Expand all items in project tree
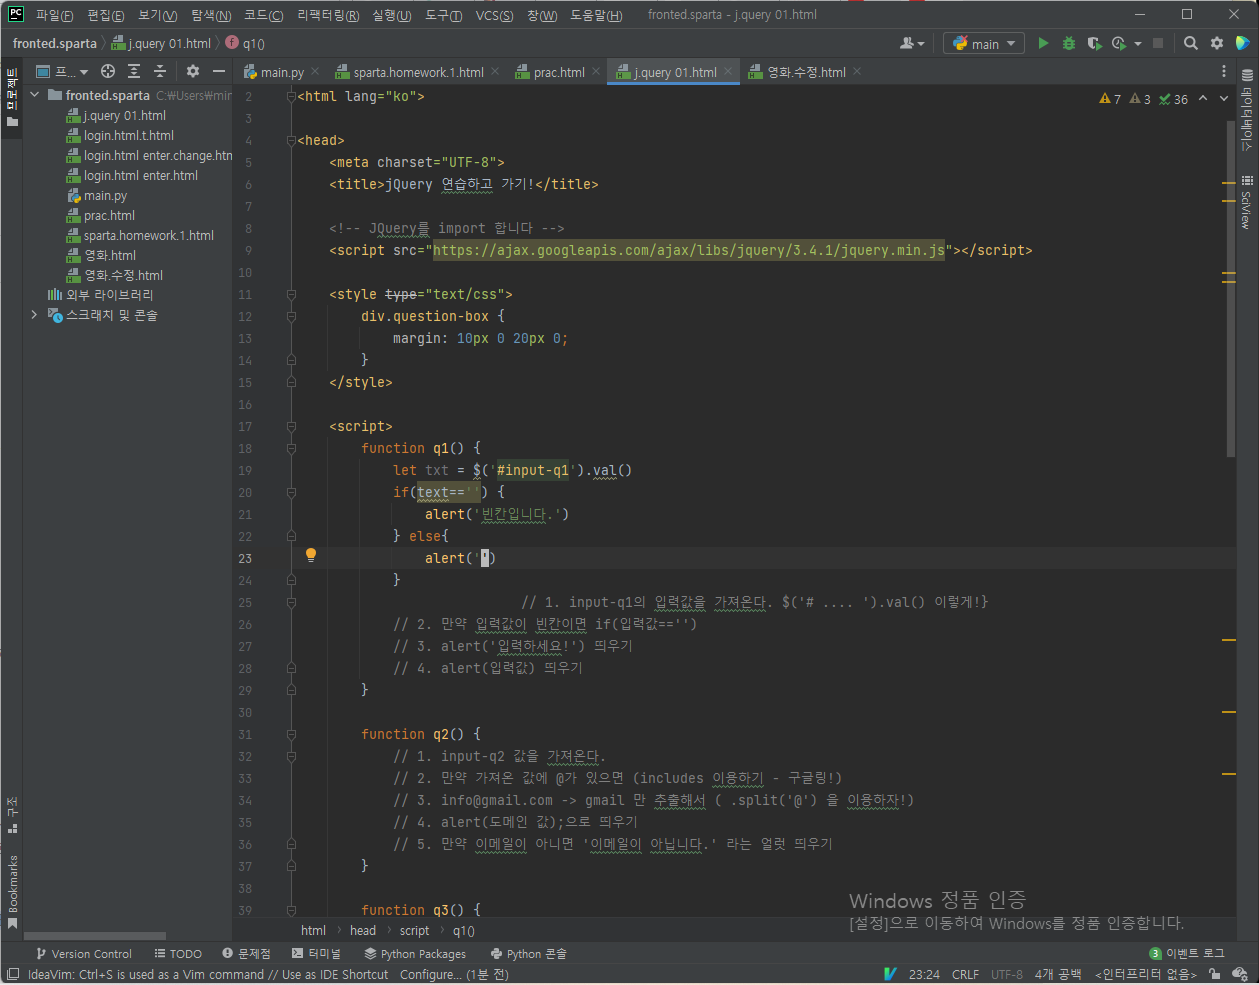1259x985 pixels. (x=134, y=71)
